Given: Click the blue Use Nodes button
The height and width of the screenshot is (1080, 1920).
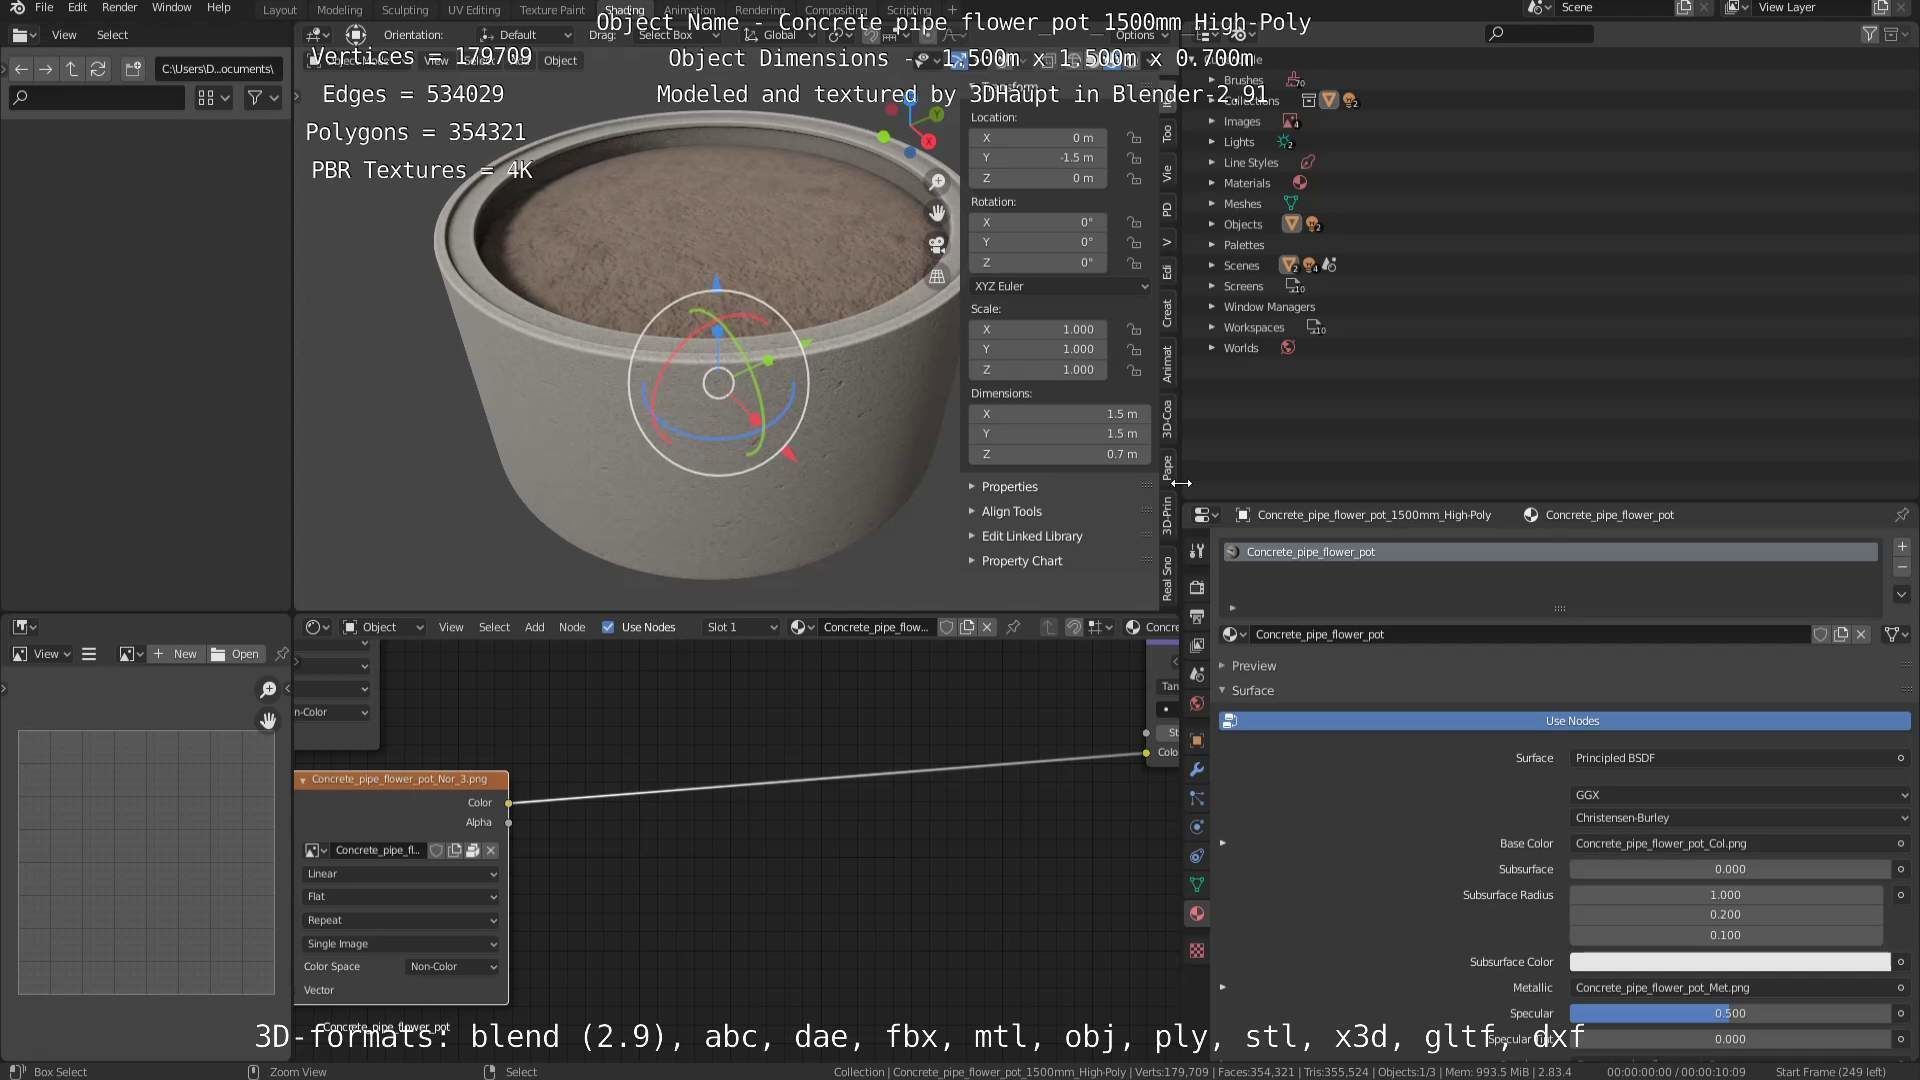Looking at the screenshot, I should [x=1565, y=722].
